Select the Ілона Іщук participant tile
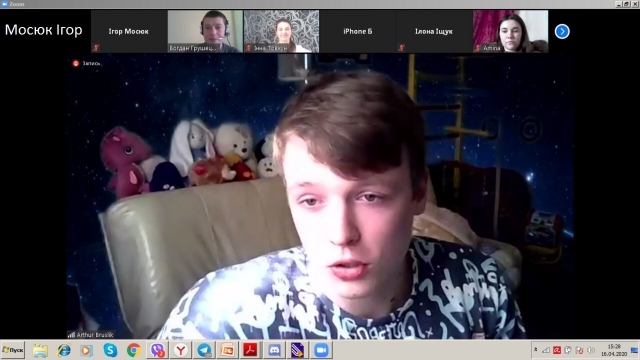Image resolution: width=640 pixels, height=360 pixels. pos(434,31)
